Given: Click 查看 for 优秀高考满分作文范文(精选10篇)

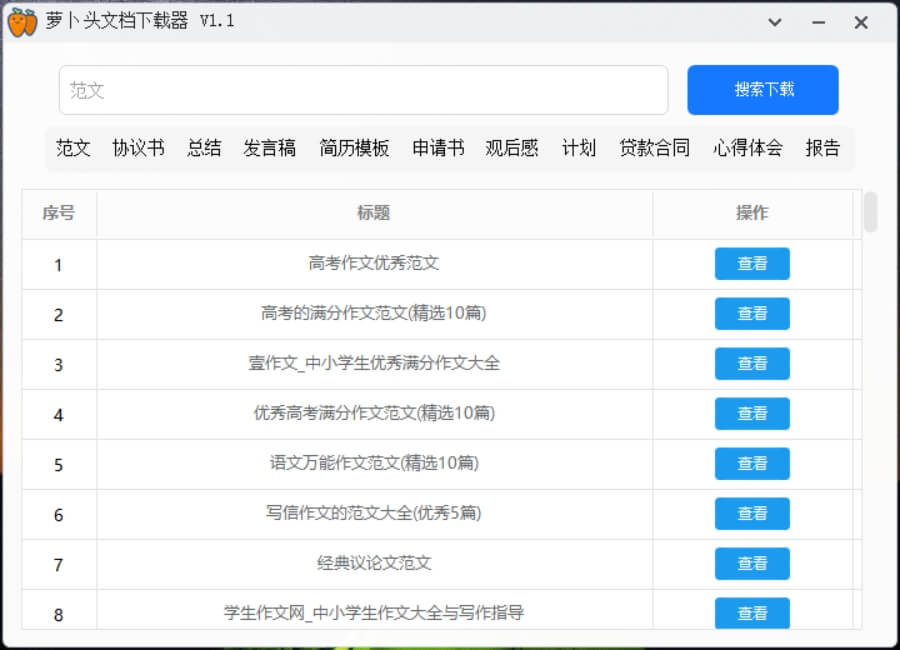Looking at the screenshot, I should [x=752, y=413].
